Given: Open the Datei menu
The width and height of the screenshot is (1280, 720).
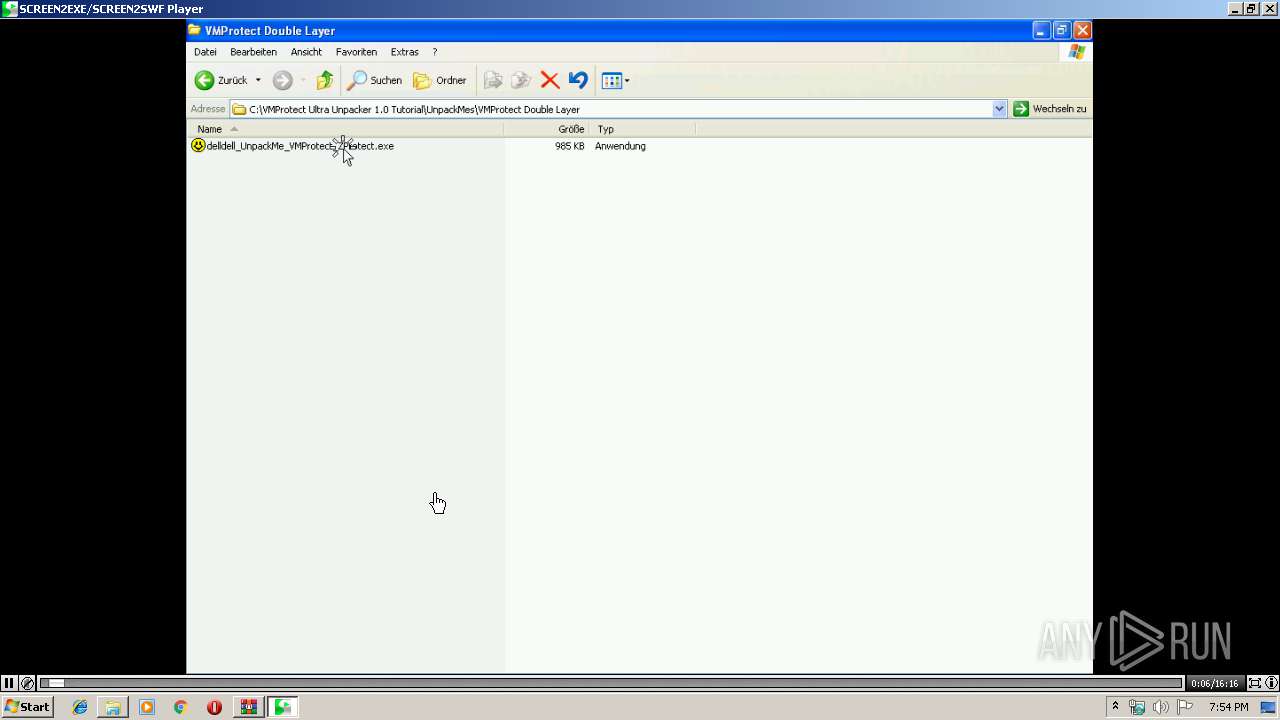Looking at the screenshot, I should pyautogui.click(x=205, y=52).
